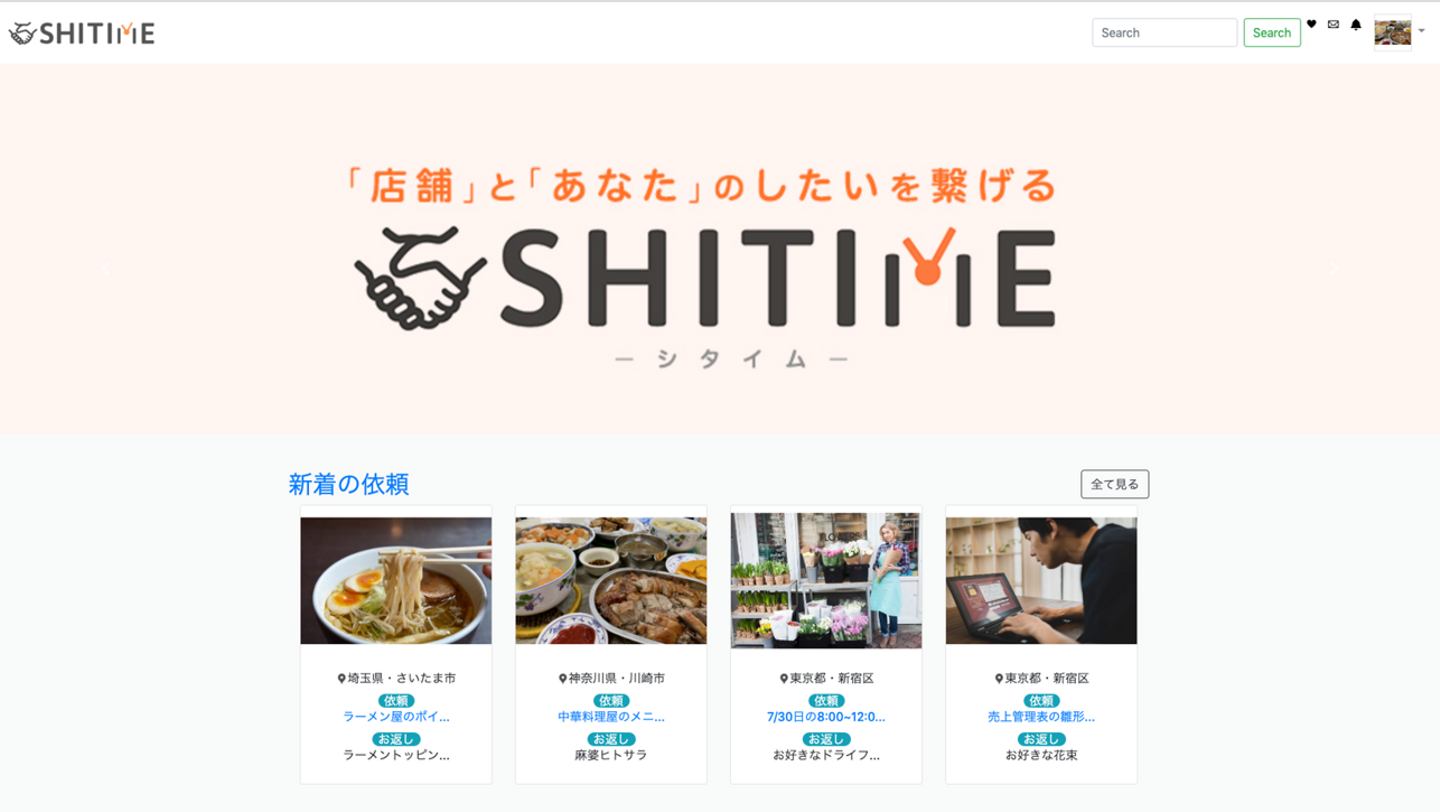This screenshot has width=1440, height=812.
Task: Open the favorites heart icon
Action: click(x=1311, y=24)
